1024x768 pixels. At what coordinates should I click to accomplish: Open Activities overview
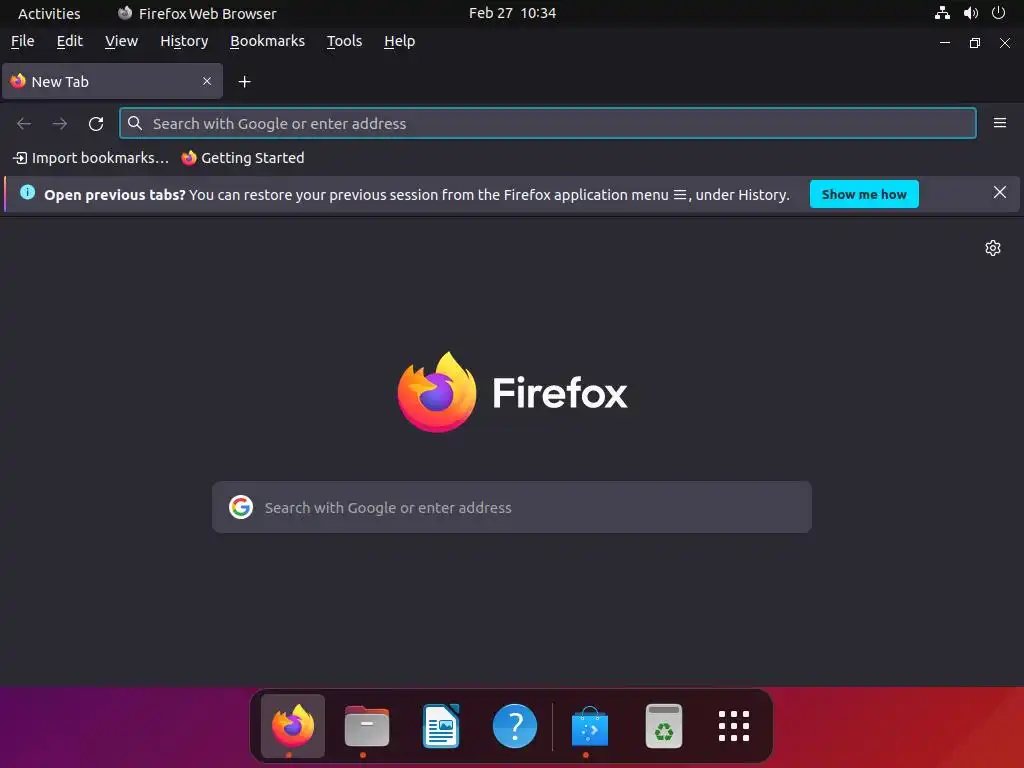(x=49, y=13)
